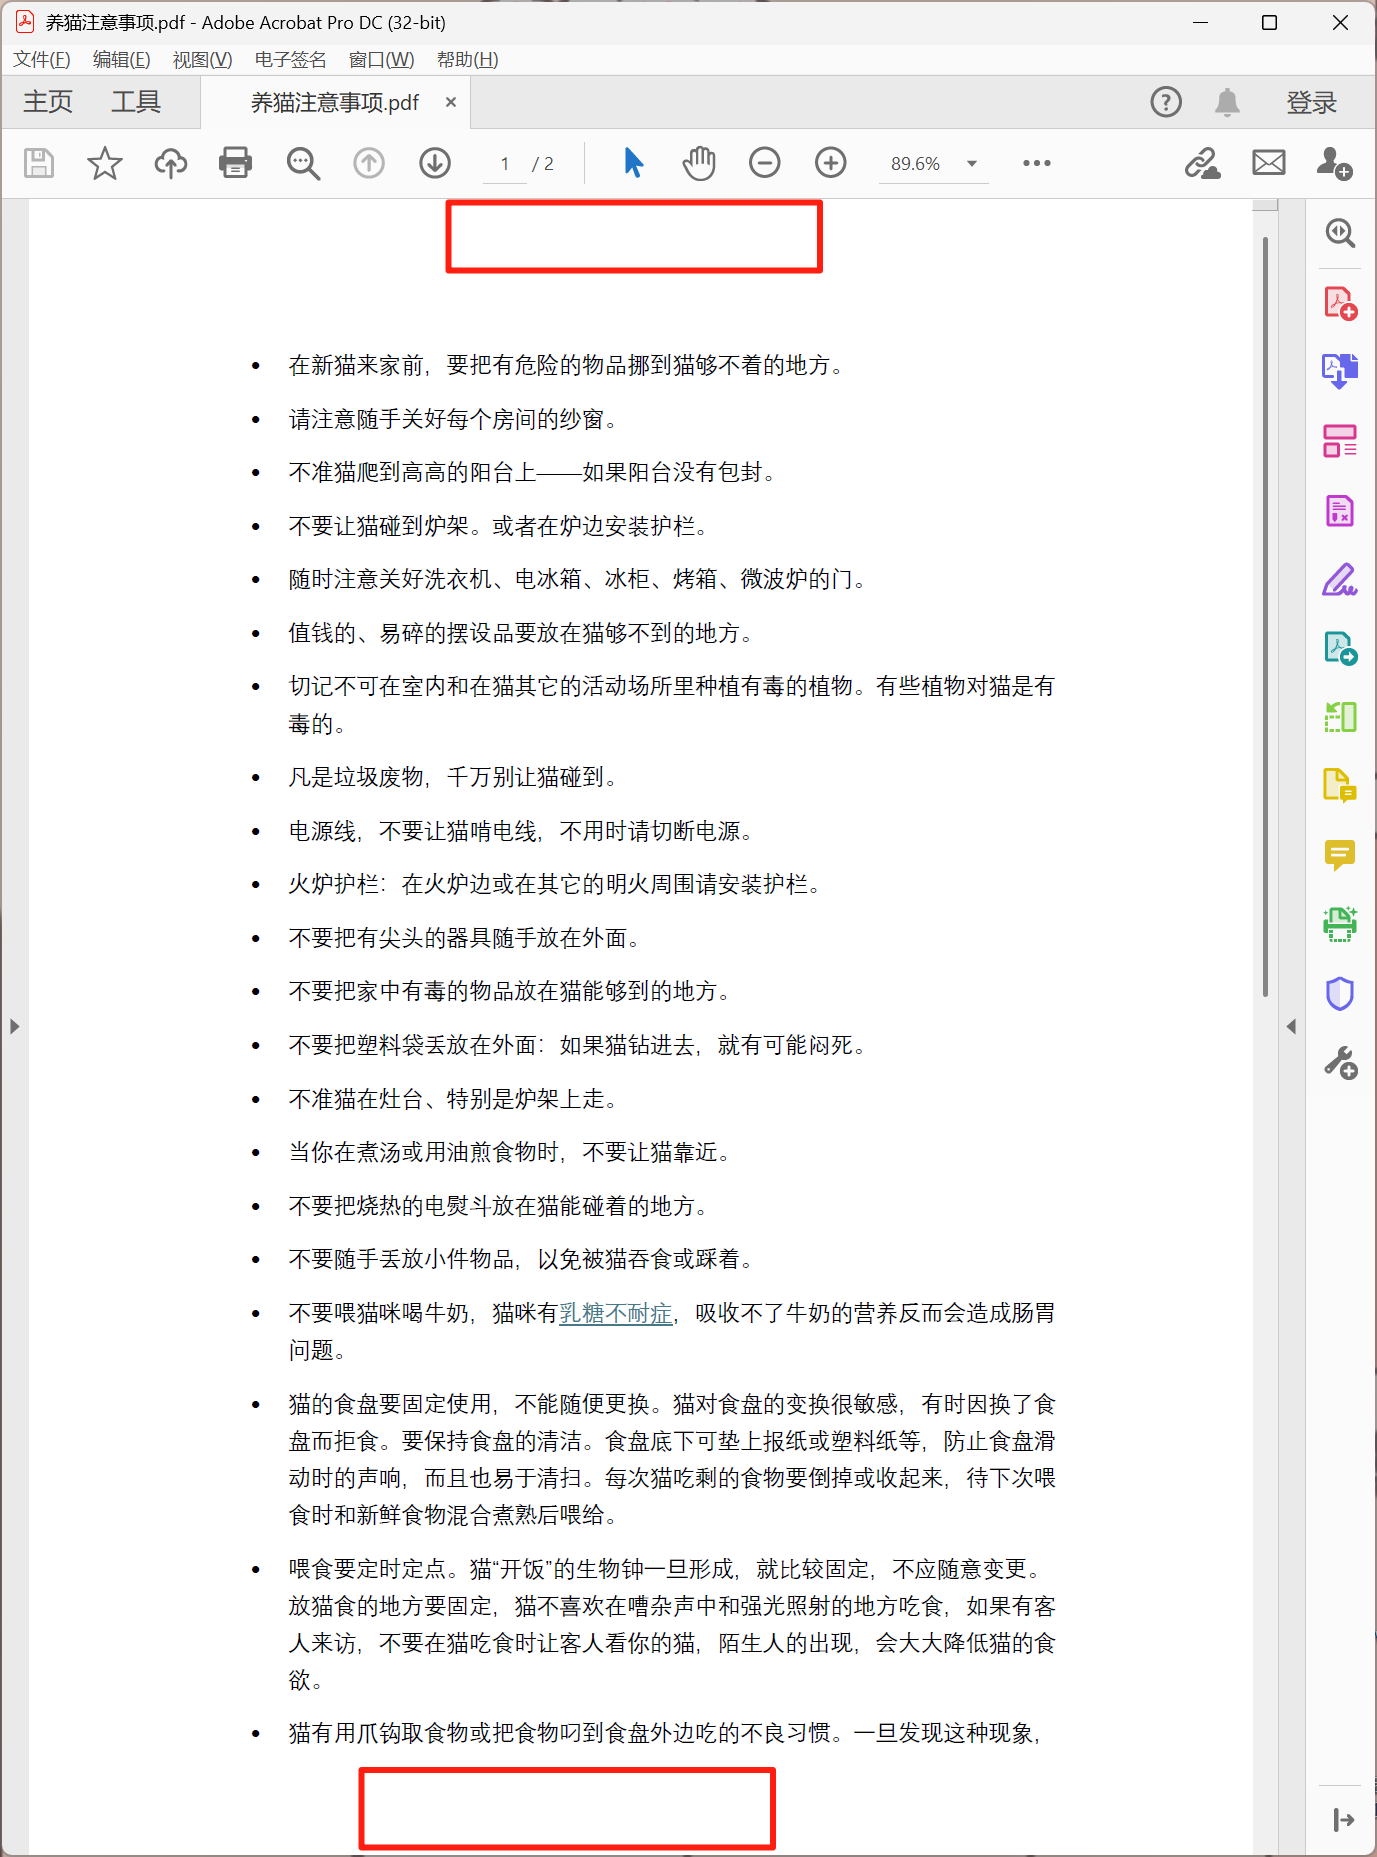Click the current page number field
The height and width of the screenshot is (1857, 1377).
(505, 164)
